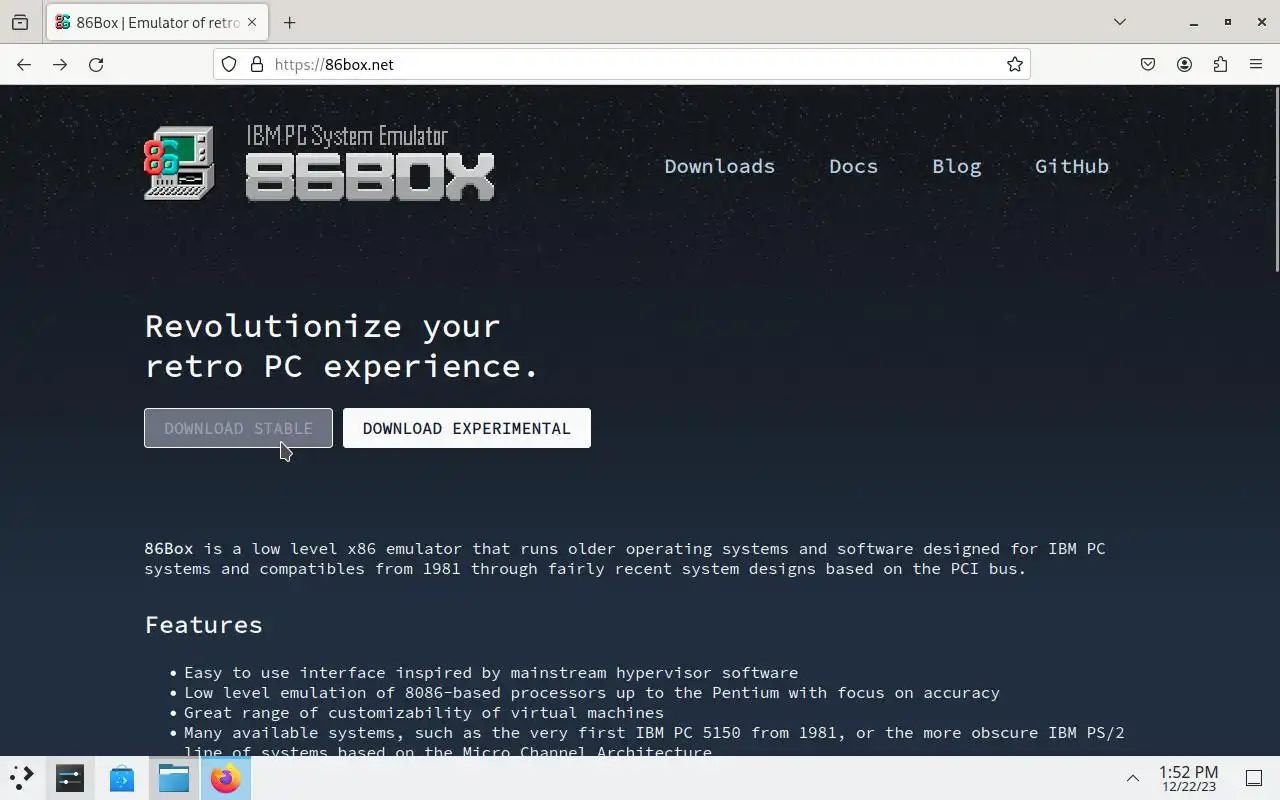The image size is (1280, 800).
Task: Click the page vertical scrollbar
Action: pos(1276,180)
